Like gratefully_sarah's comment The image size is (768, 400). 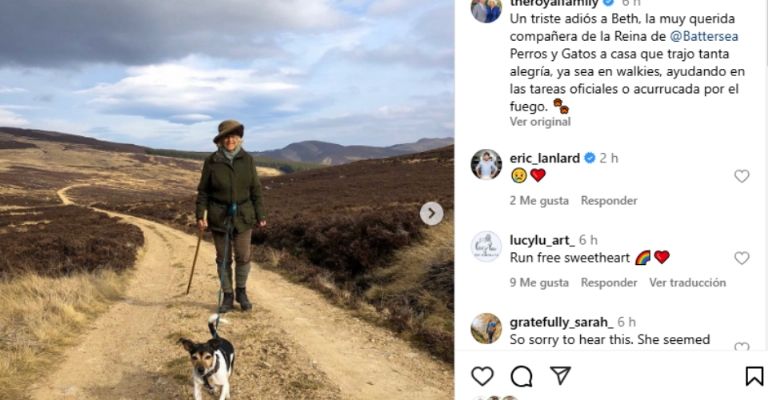pyautogui.click(x=741, y=347)
